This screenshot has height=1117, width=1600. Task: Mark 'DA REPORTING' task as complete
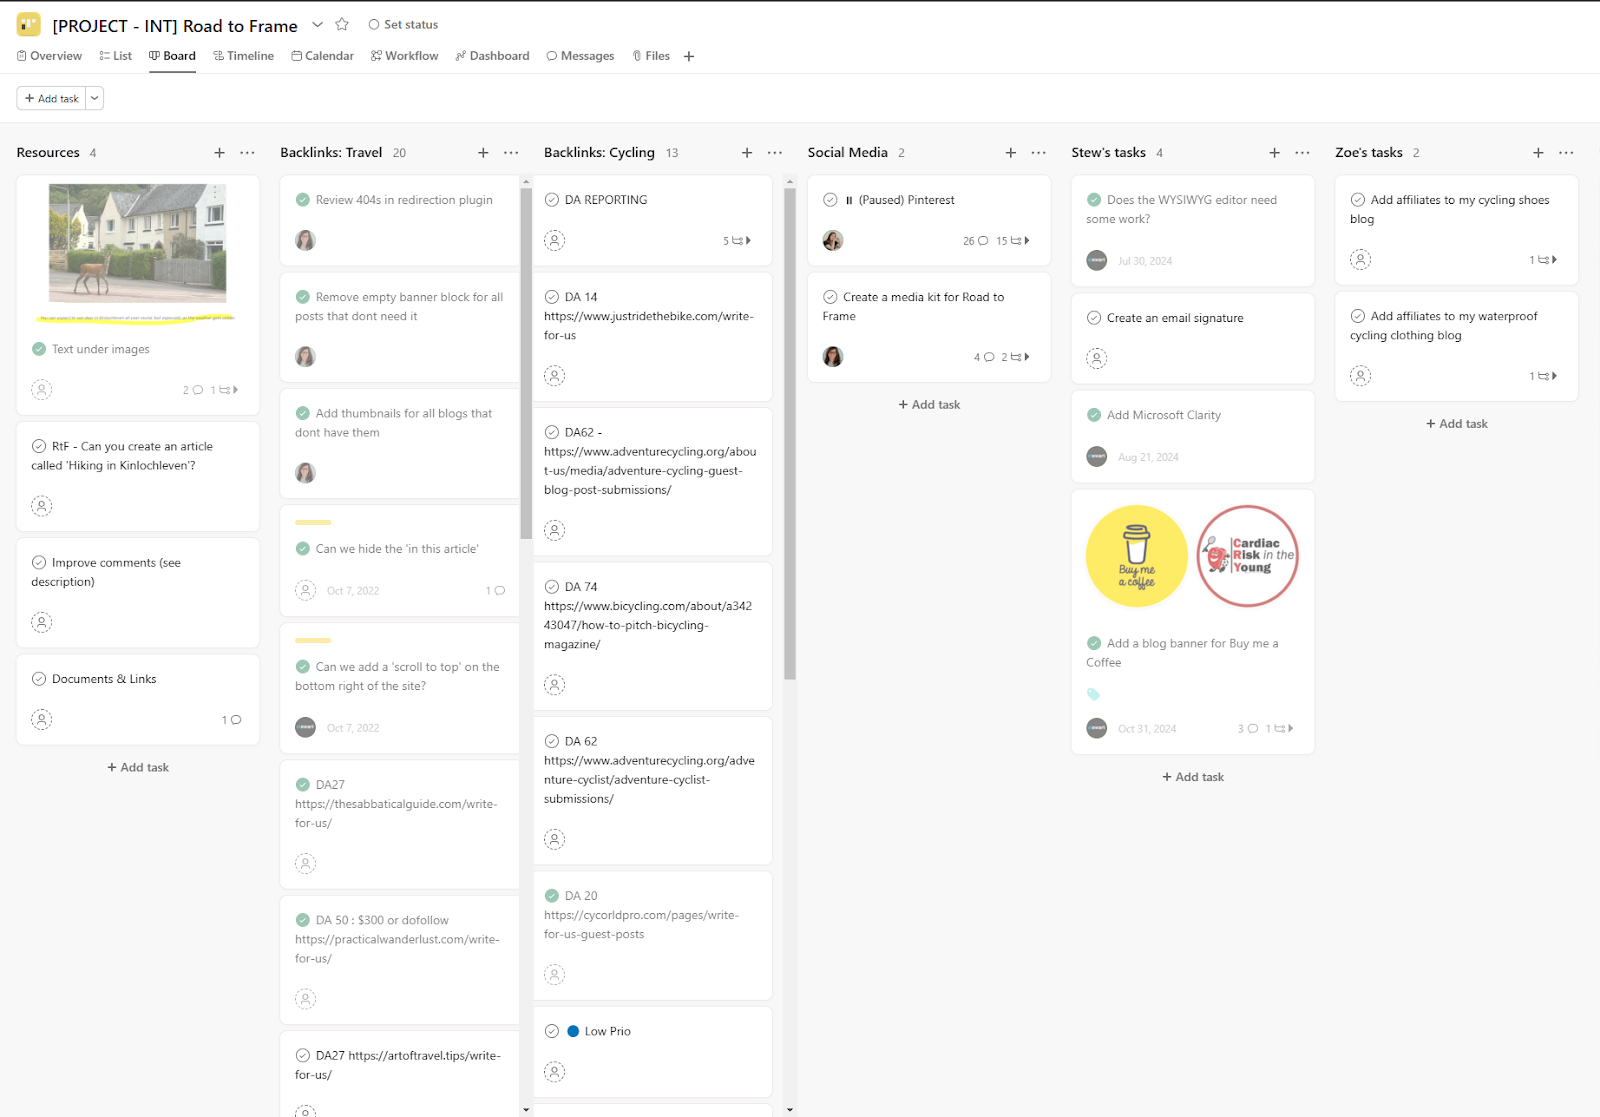pos(552,200)
